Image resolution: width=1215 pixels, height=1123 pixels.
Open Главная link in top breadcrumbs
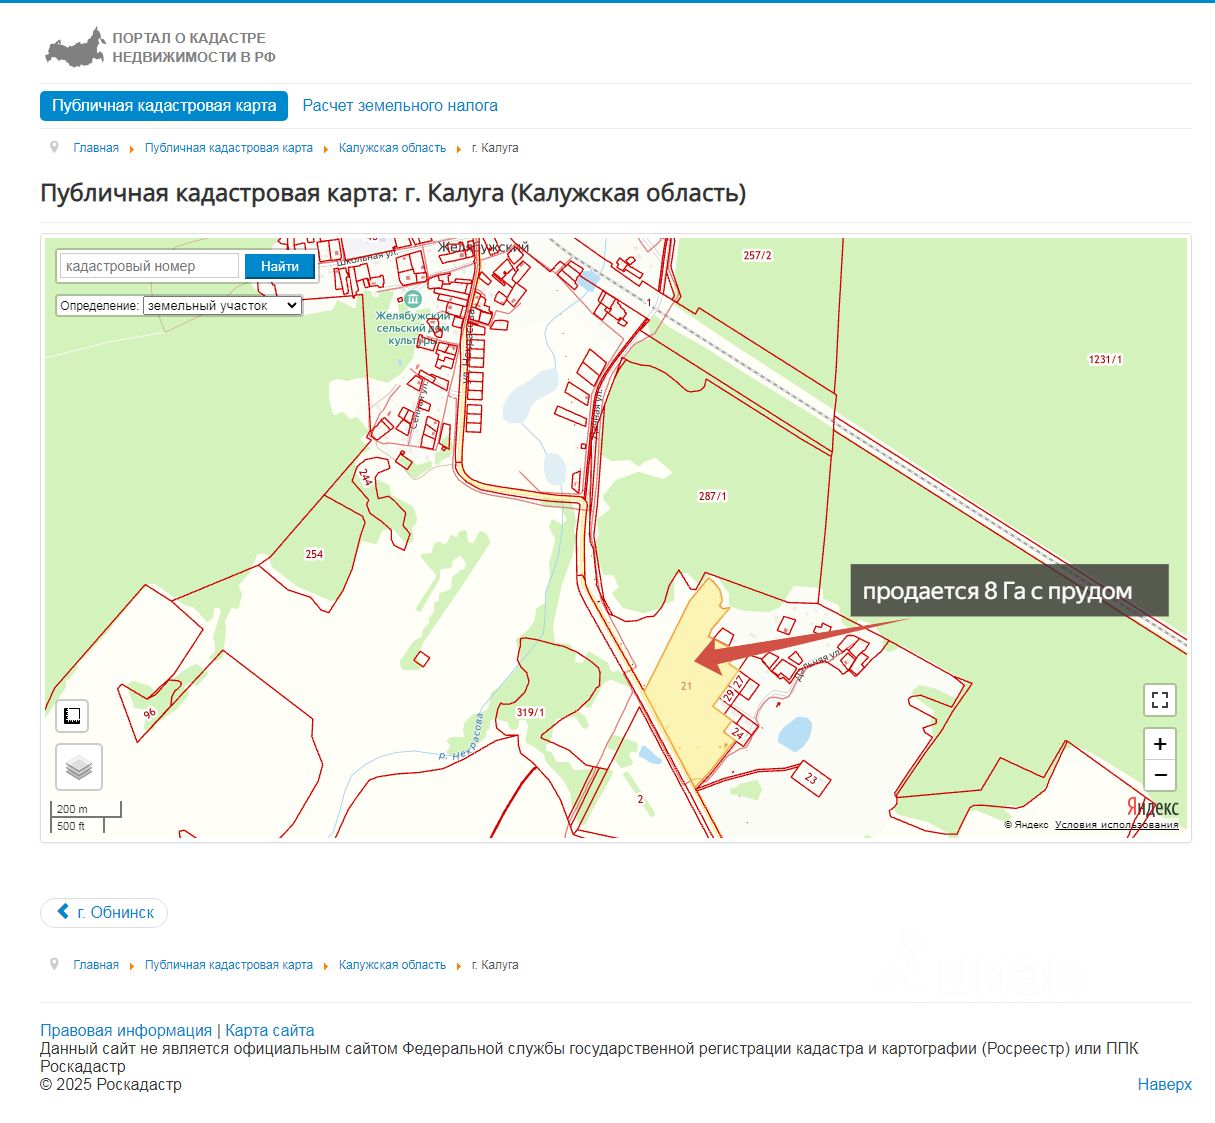point(96,148)
